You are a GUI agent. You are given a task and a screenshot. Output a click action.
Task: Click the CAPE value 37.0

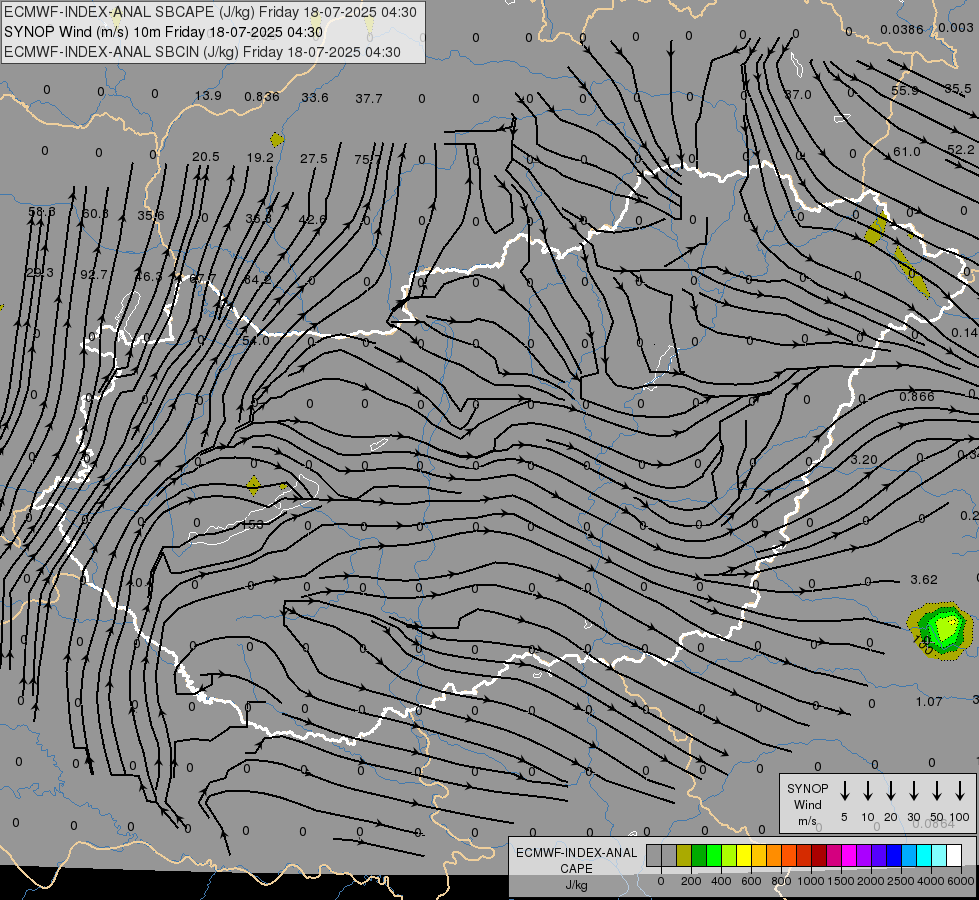tap(798, 94)
